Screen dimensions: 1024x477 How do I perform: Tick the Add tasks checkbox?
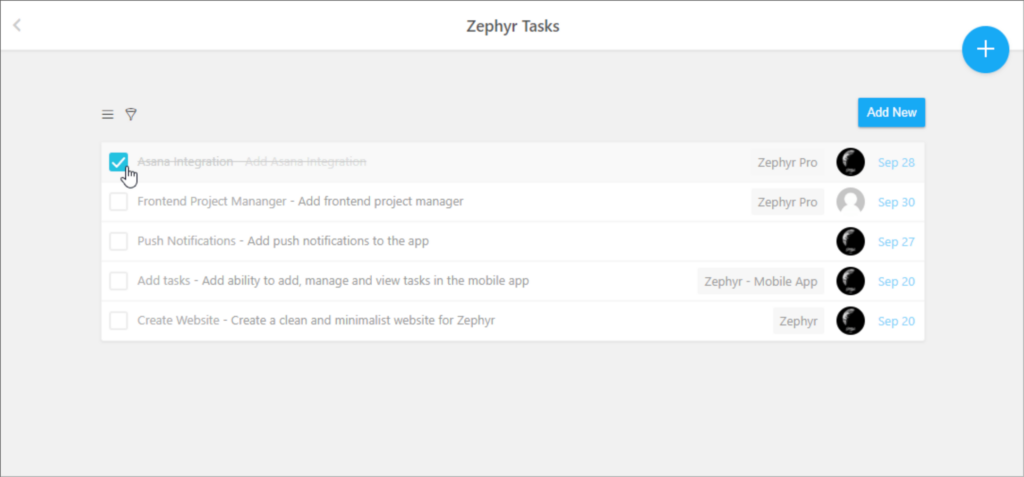(118, 281)
